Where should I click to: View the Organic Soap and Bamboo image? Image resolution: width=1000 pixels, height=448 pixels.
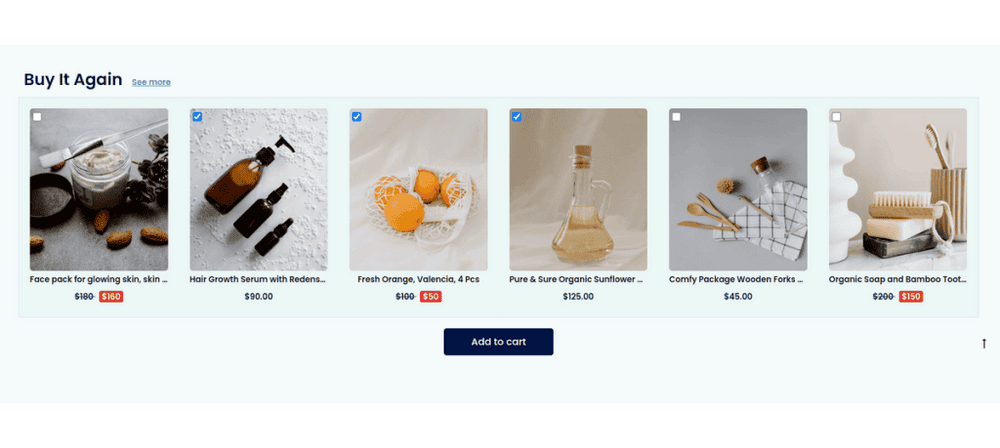point(897,190)
